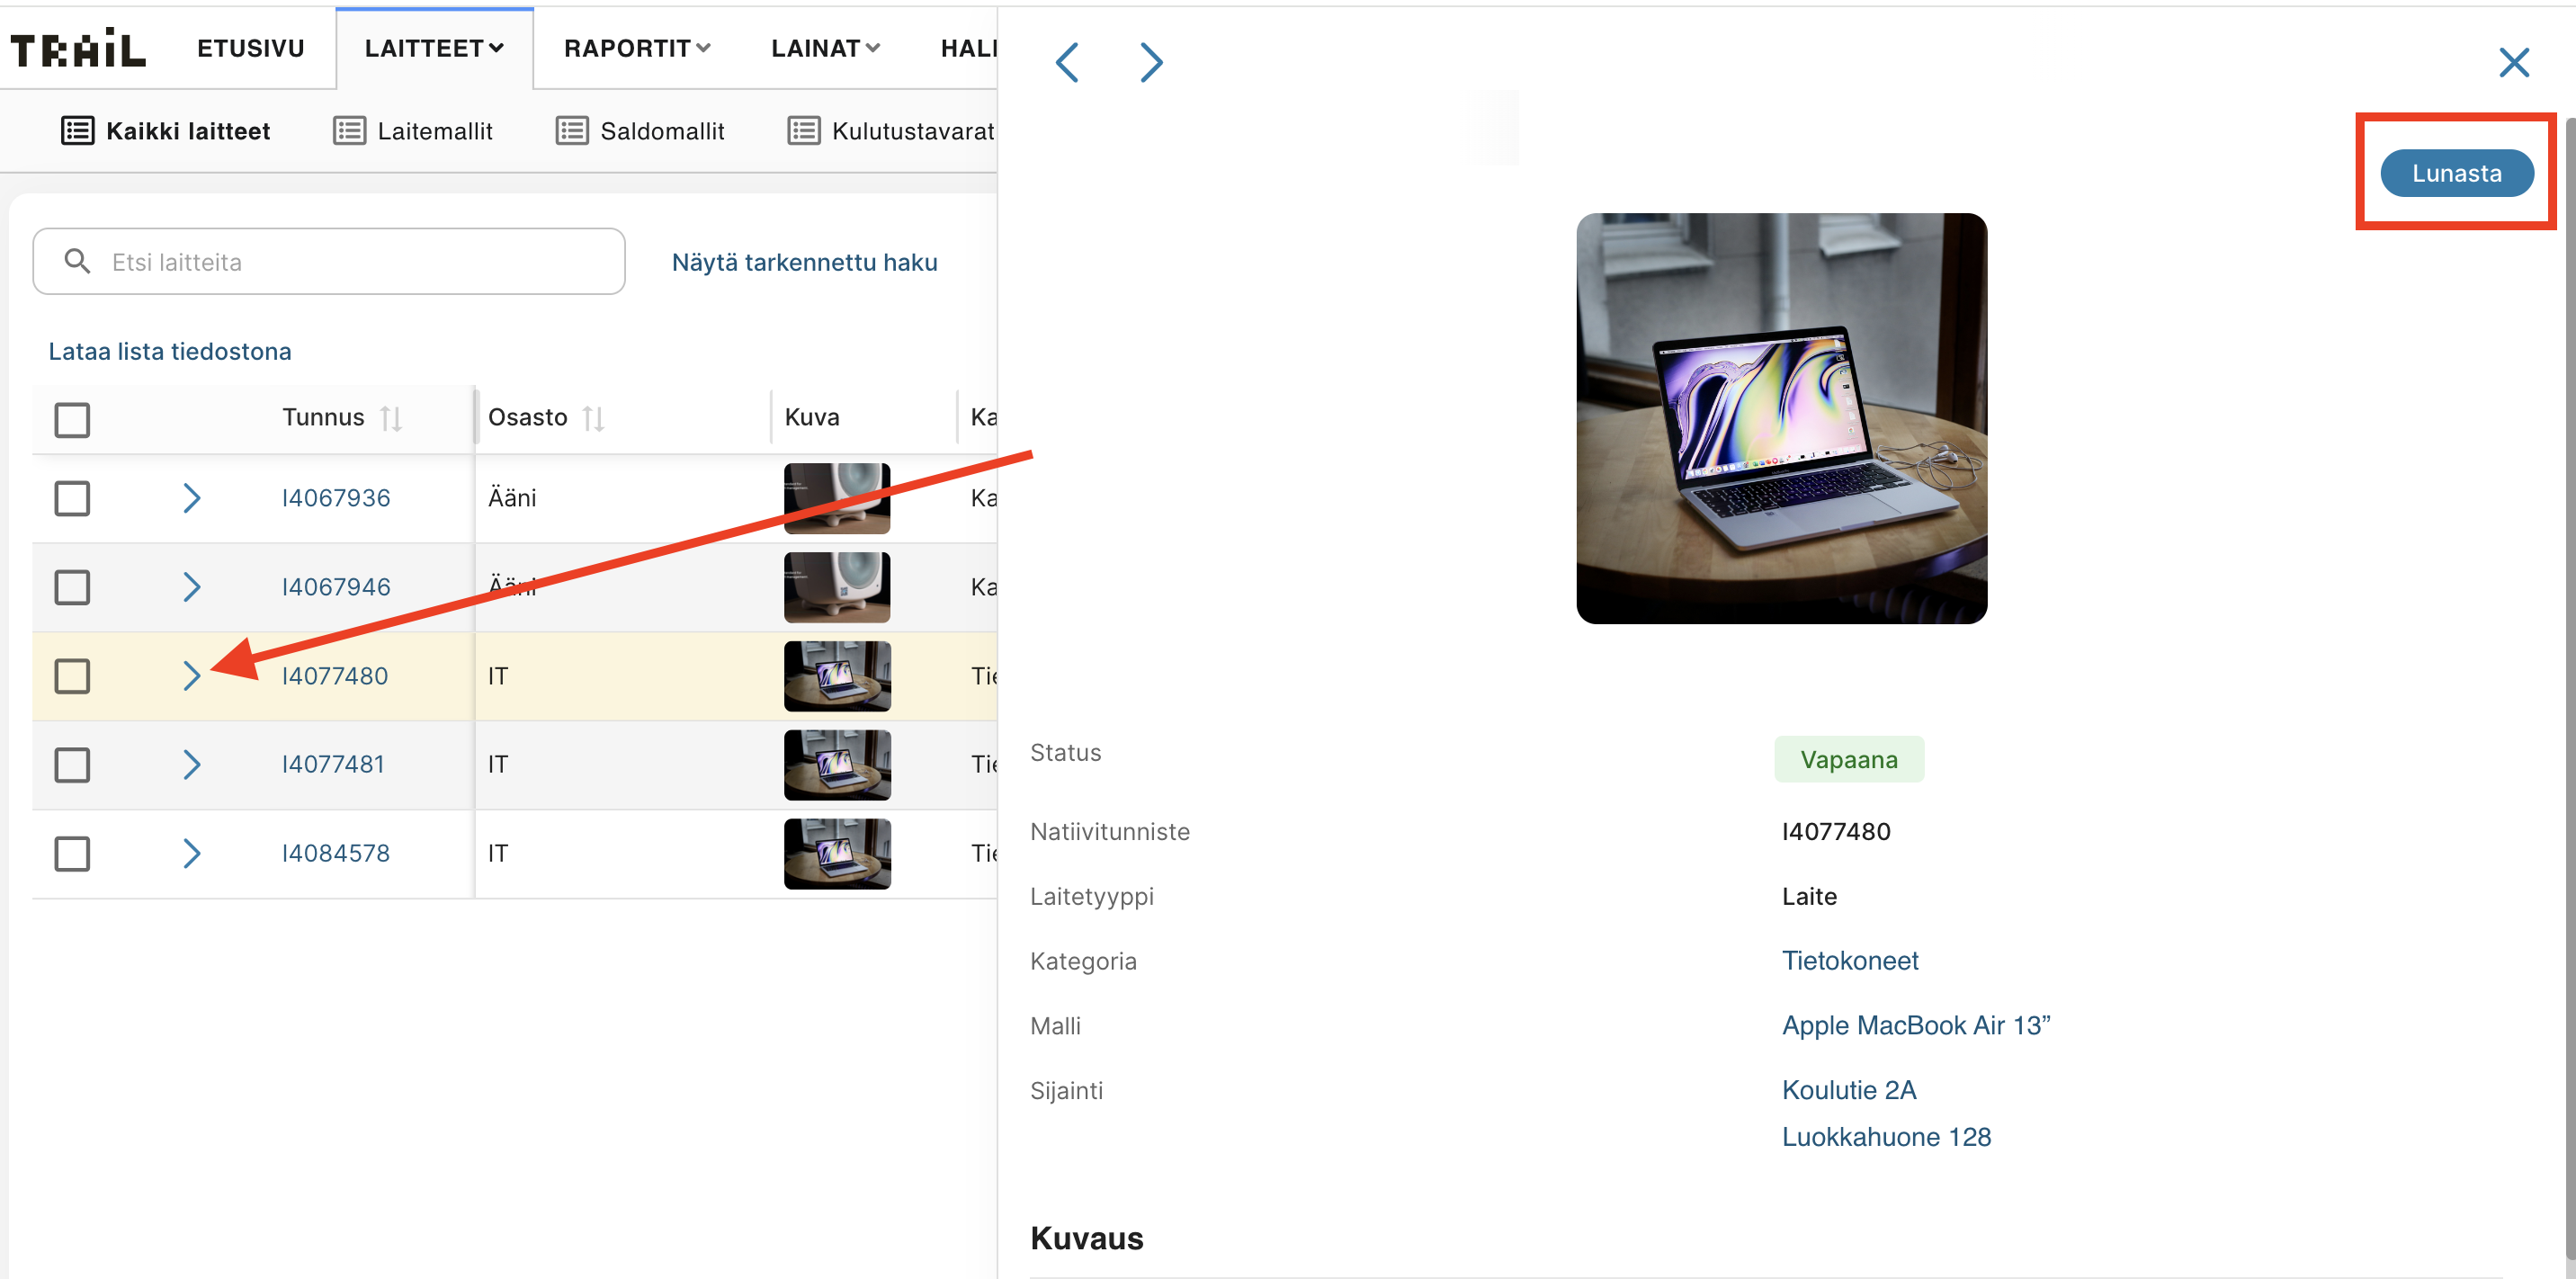Click the search magnifier icon
The height and width of the screenshot is (1279, 2576).
[x=77, y=261]
